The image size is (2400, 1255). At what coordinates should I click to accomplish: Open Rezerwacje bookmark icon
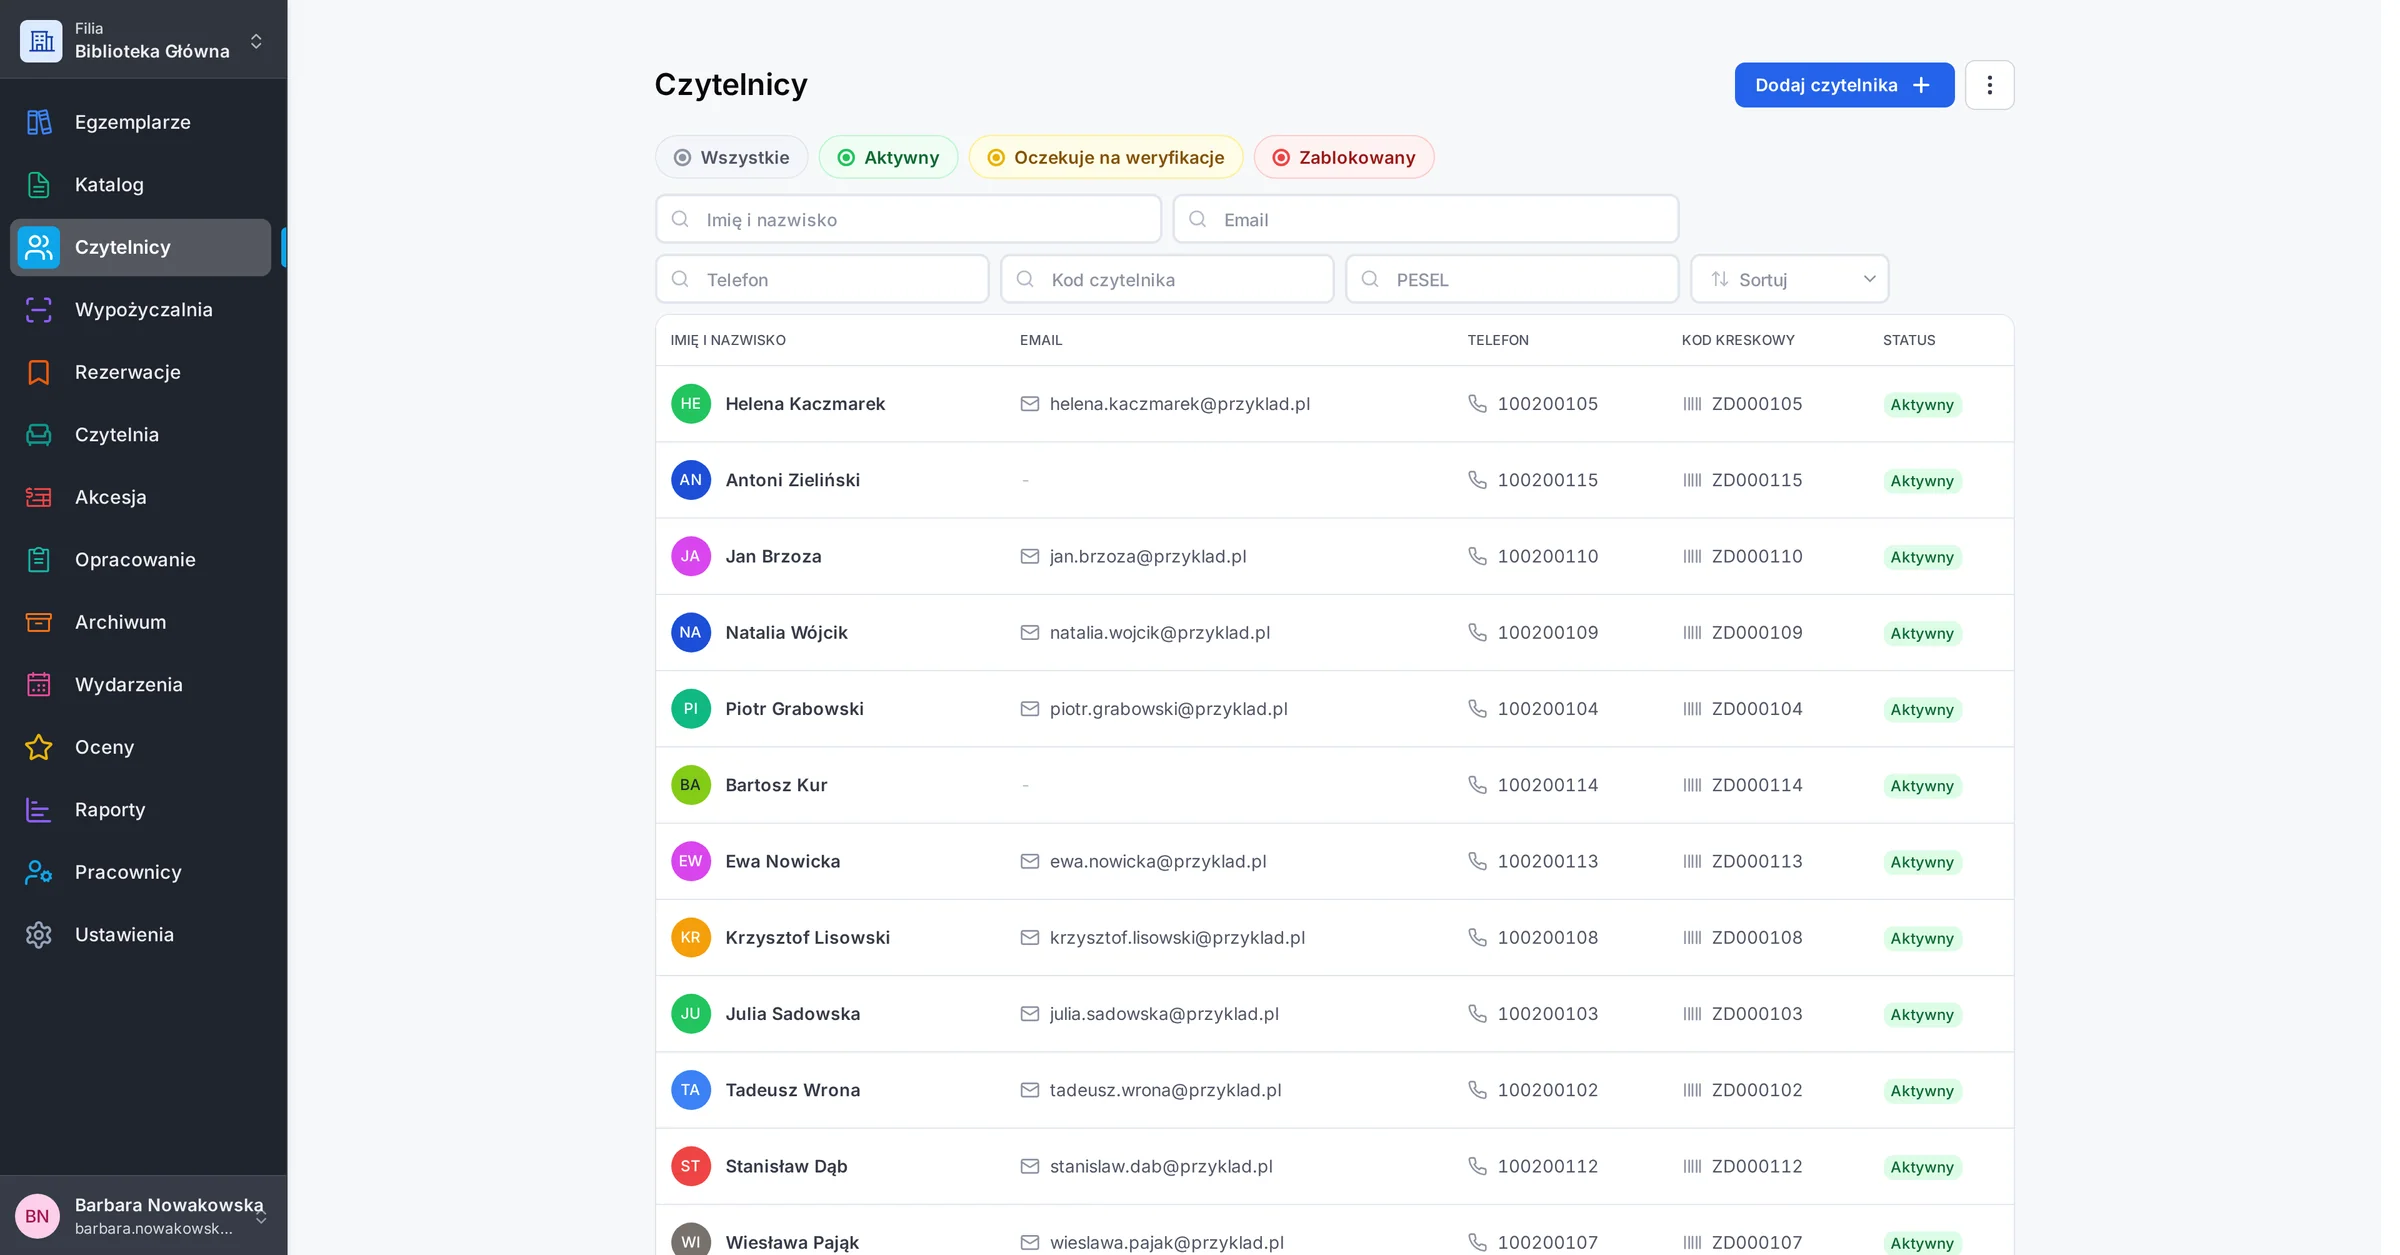pos(38,372)
